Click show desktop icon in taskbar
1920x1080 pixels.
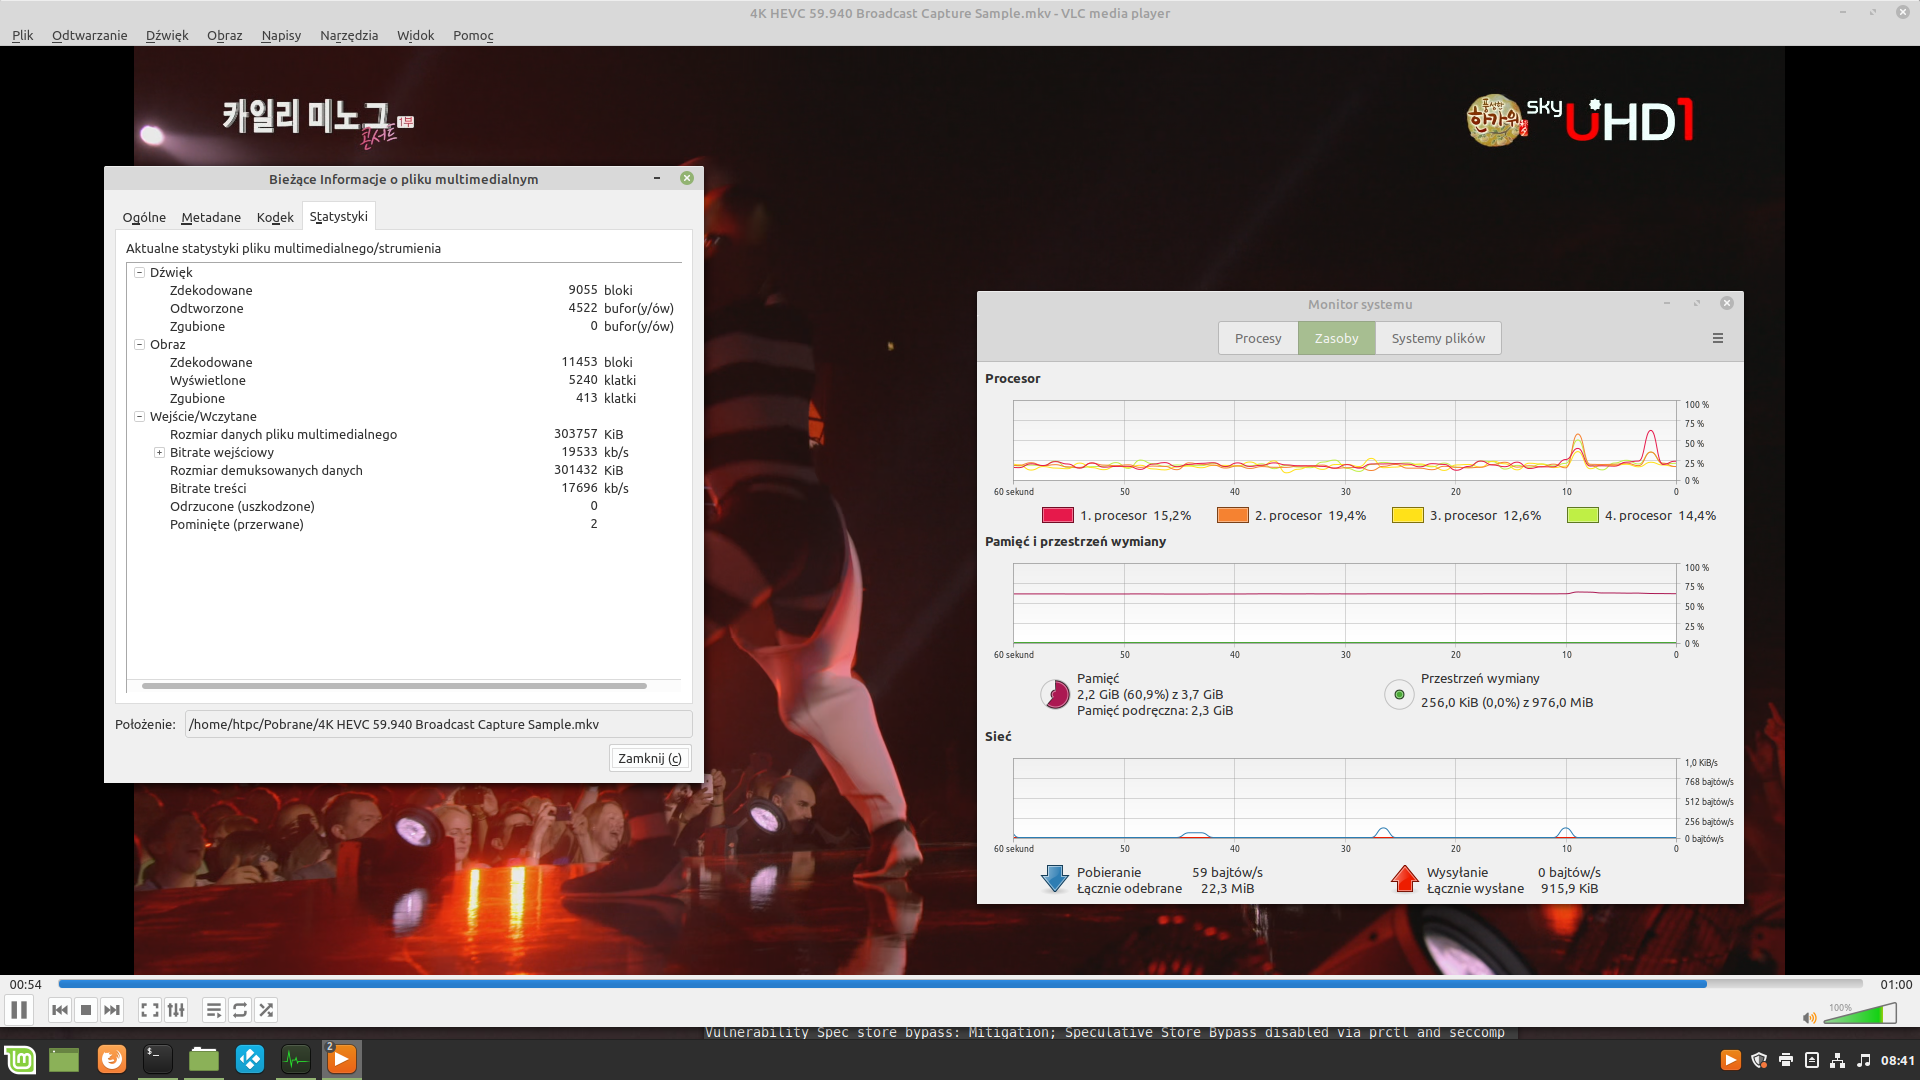click(x=64, y=1059)
